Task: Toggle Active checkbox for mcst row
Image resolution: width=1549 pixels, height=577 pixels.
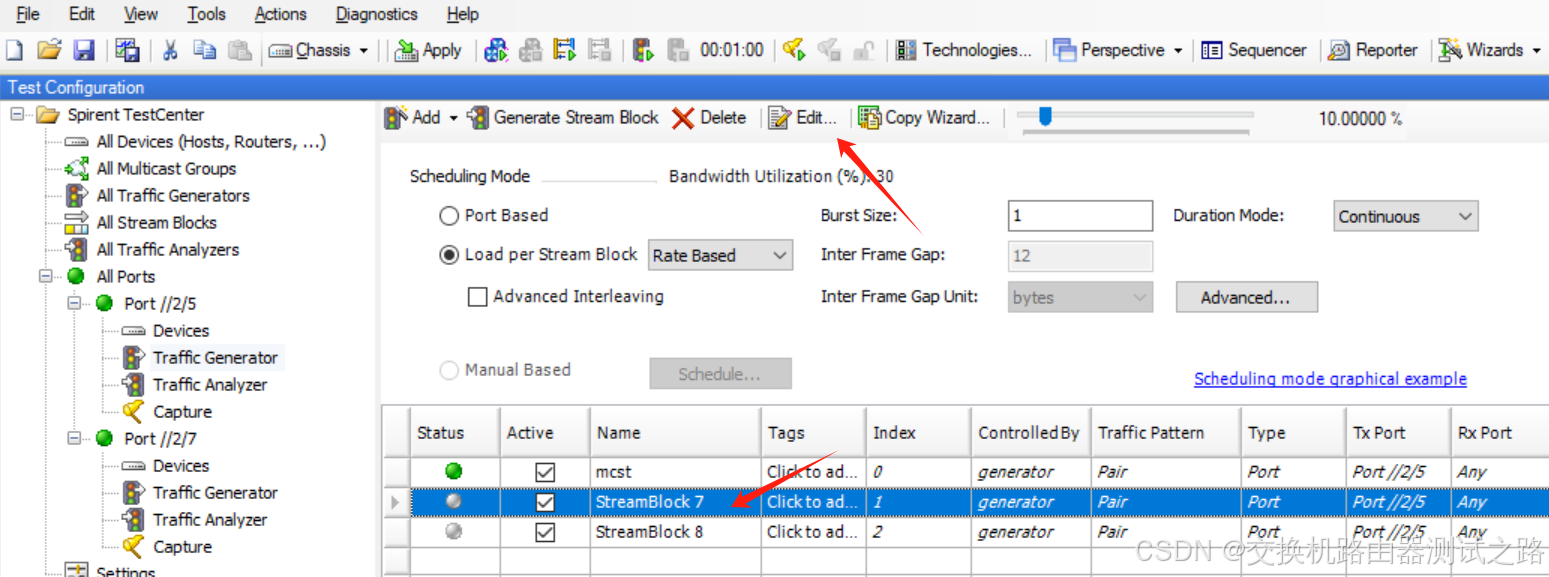Action: pos(545,472)
